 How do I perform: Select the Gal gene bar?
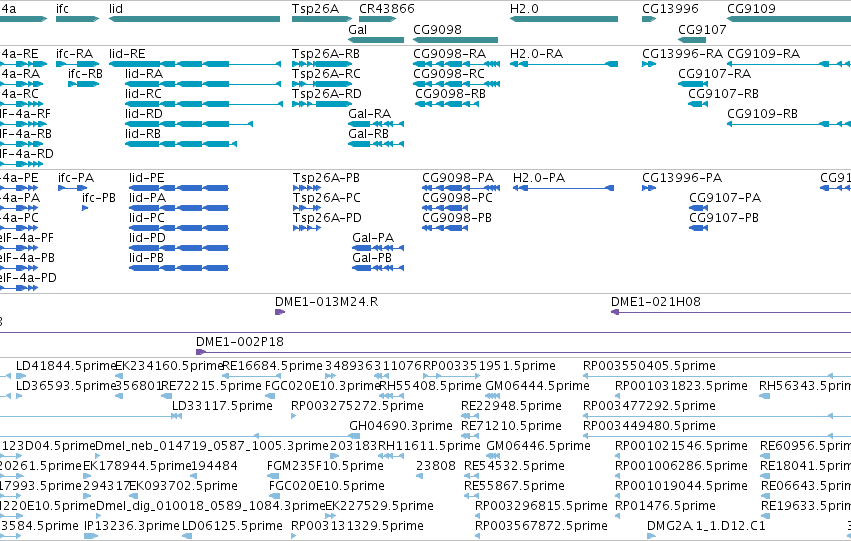376,40
